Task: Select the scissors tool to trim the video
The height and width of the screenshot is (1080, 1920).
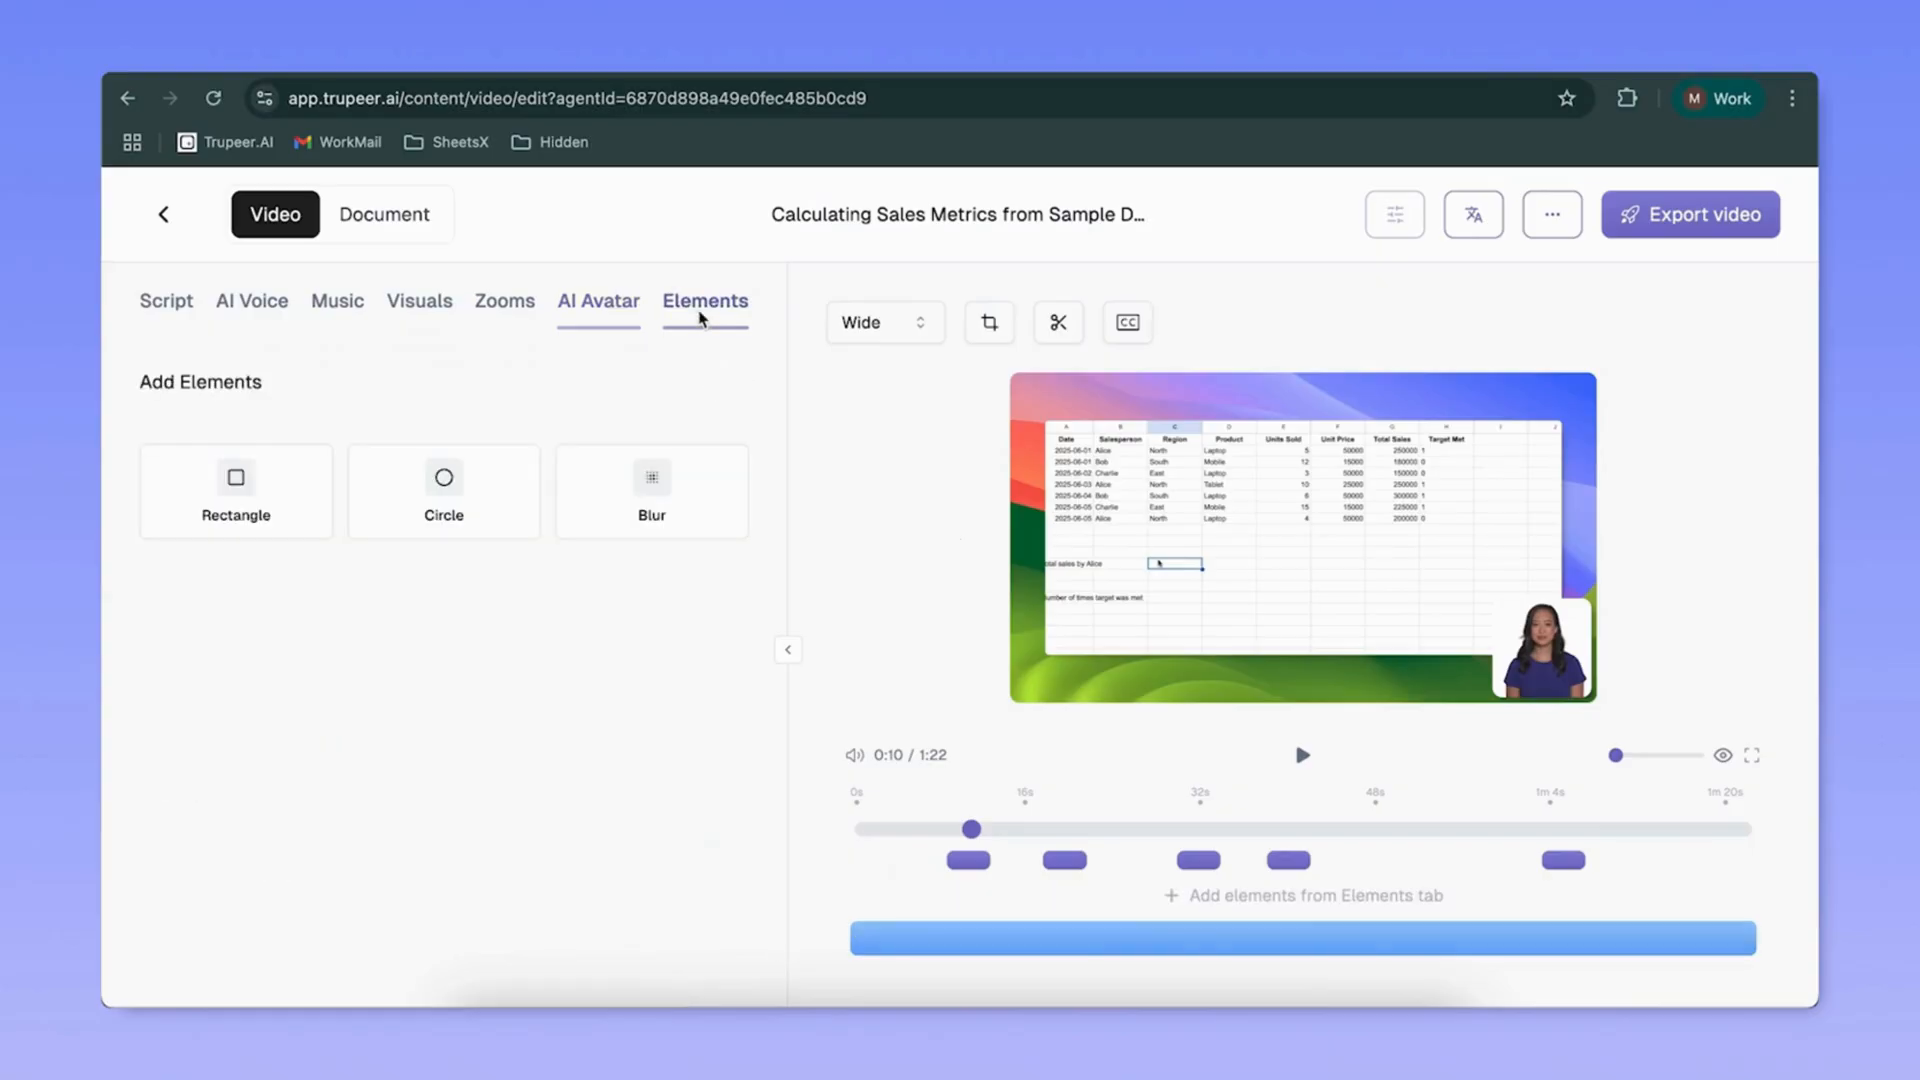Action: (1058, 322)
